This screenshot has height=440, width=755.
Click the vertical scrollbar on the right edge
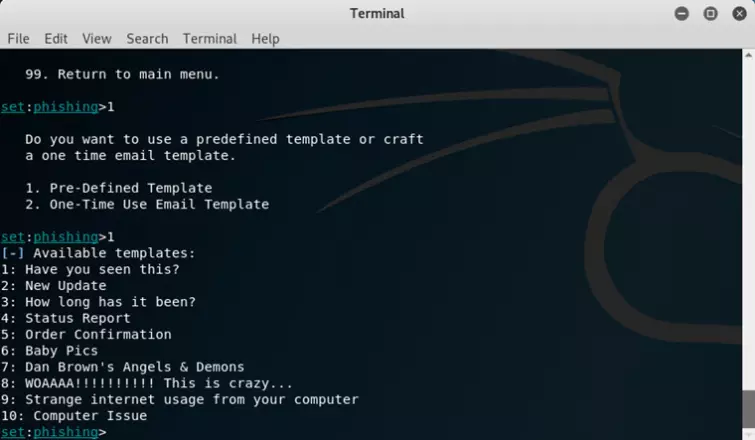(x=750, y=240)
